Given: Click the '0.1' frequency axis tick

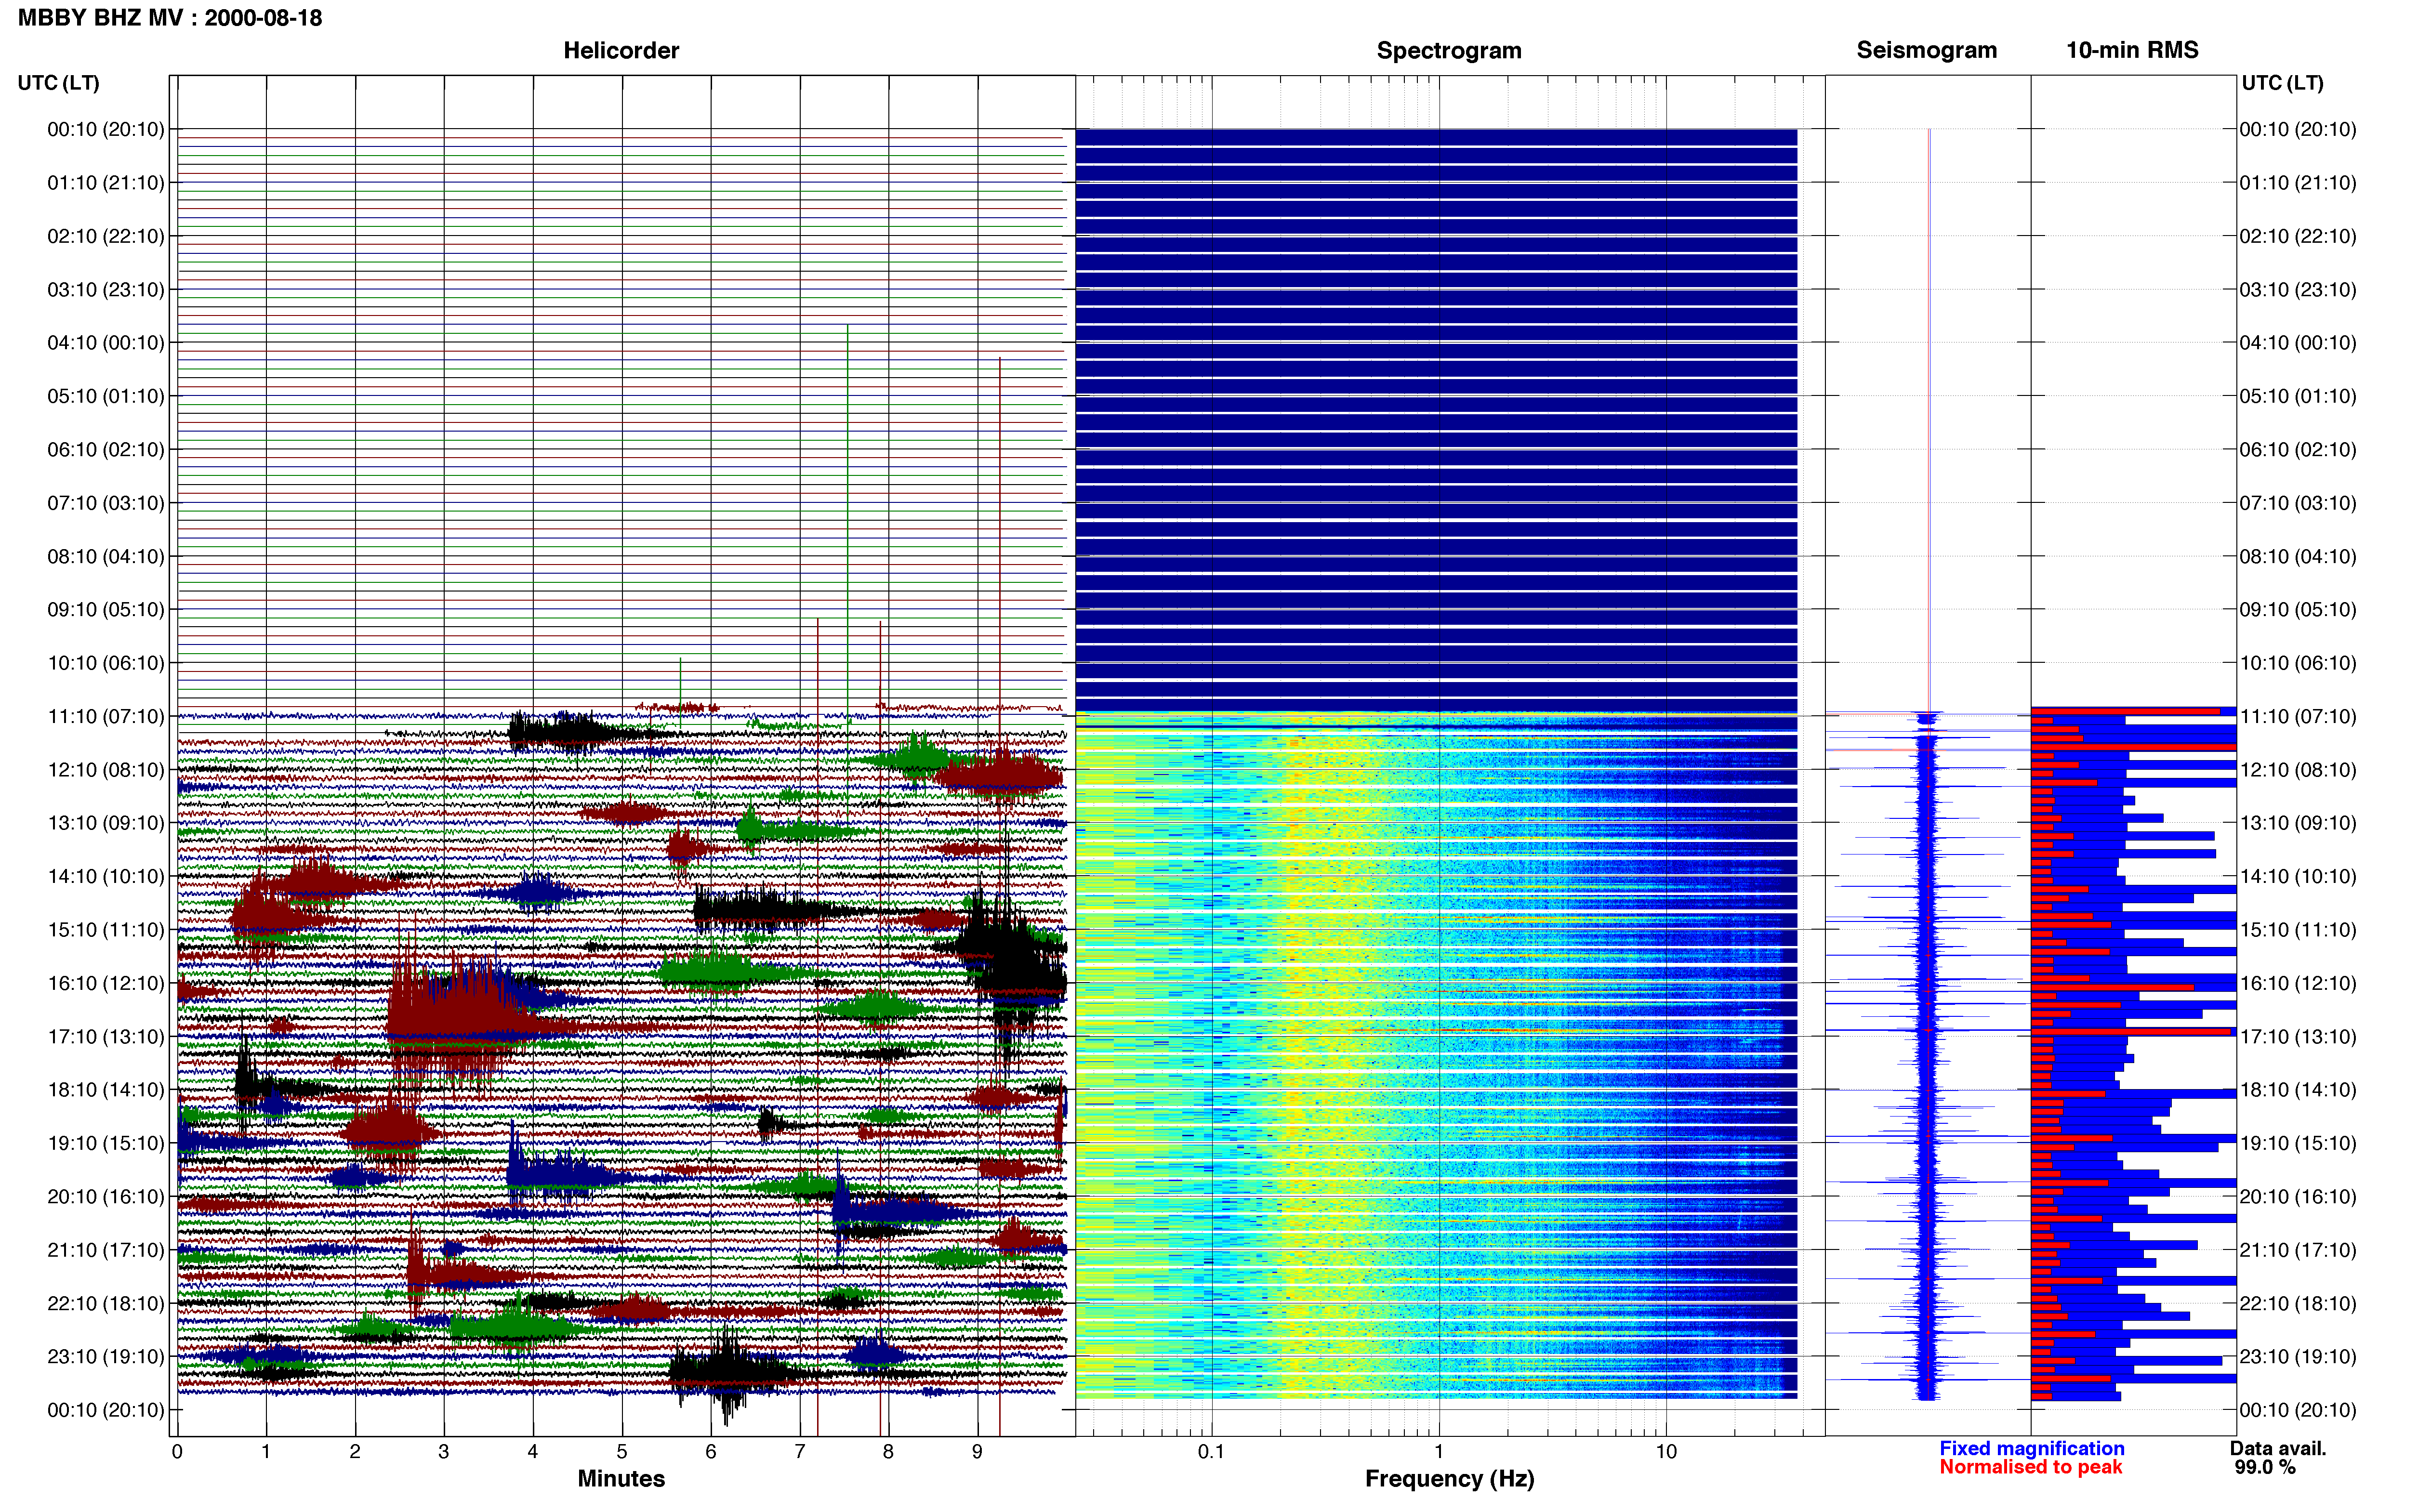Looking at the screenshot, I should 1211,1452.
